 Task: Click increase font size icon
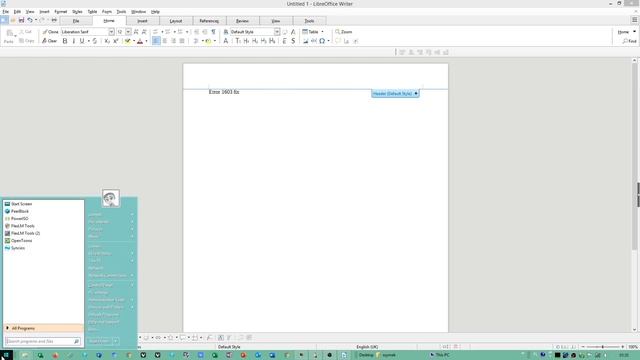pyautogui.click(x=136, y=32)
